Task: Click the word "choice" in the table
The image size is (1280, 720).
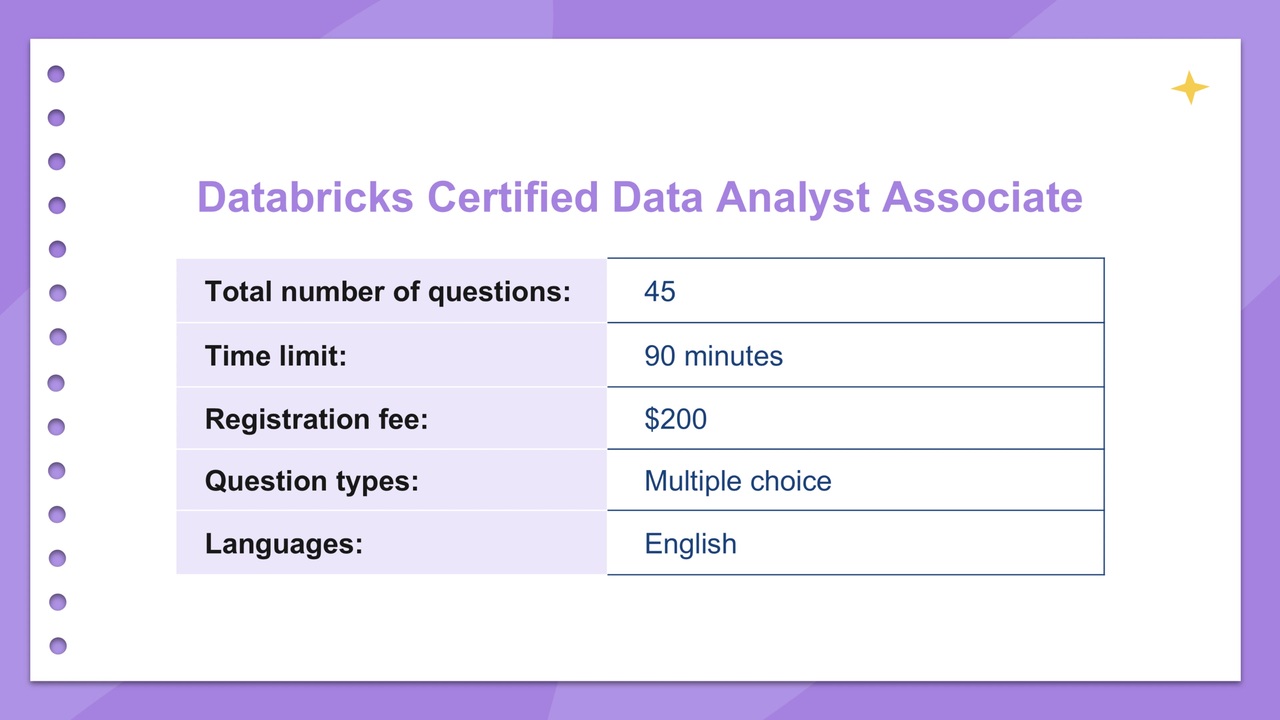Action: point(792,481)
